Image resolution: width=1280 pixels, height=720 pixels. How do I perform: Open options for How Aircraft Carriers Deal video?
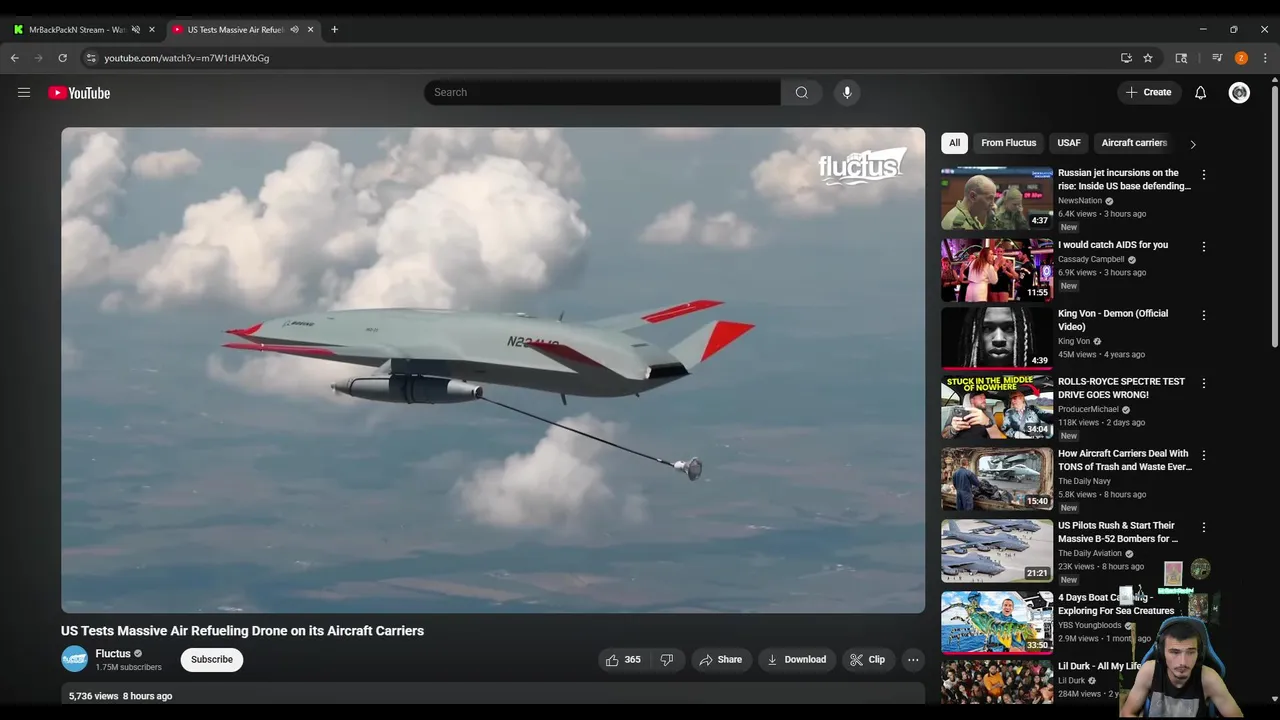1203,455
